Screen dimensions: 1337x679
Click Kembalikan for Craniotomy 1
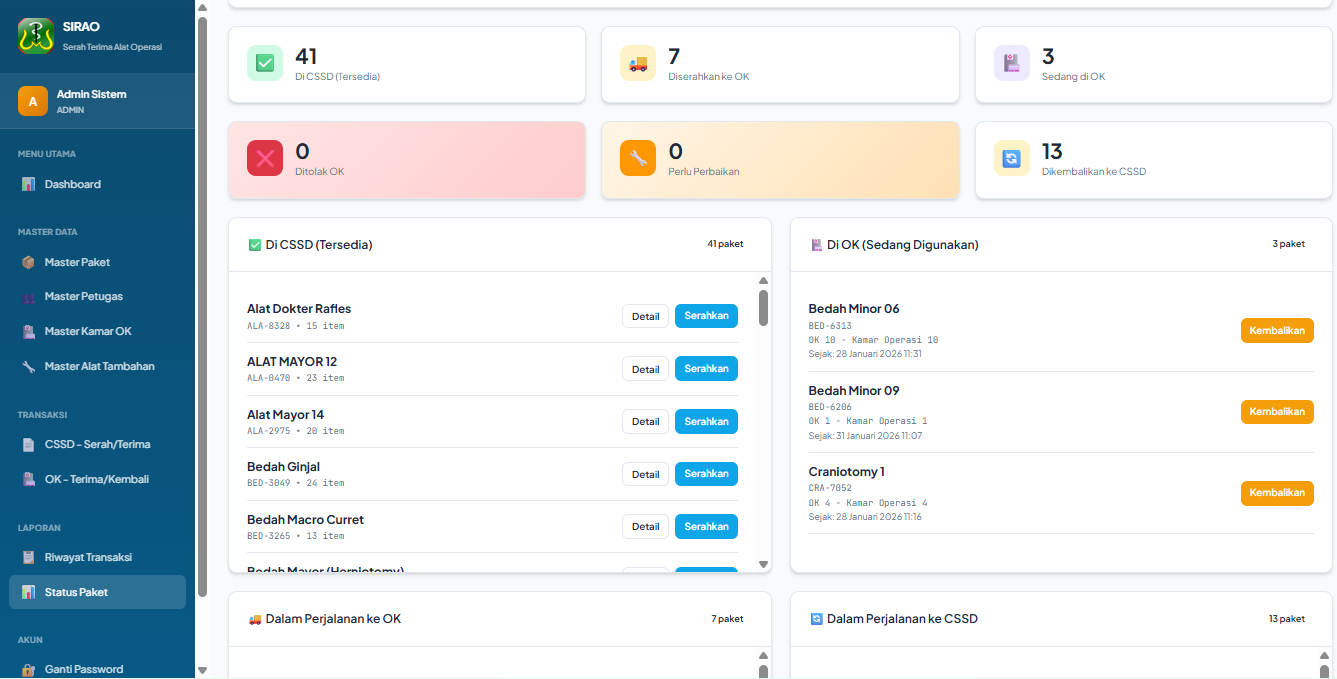[1277, 493]
